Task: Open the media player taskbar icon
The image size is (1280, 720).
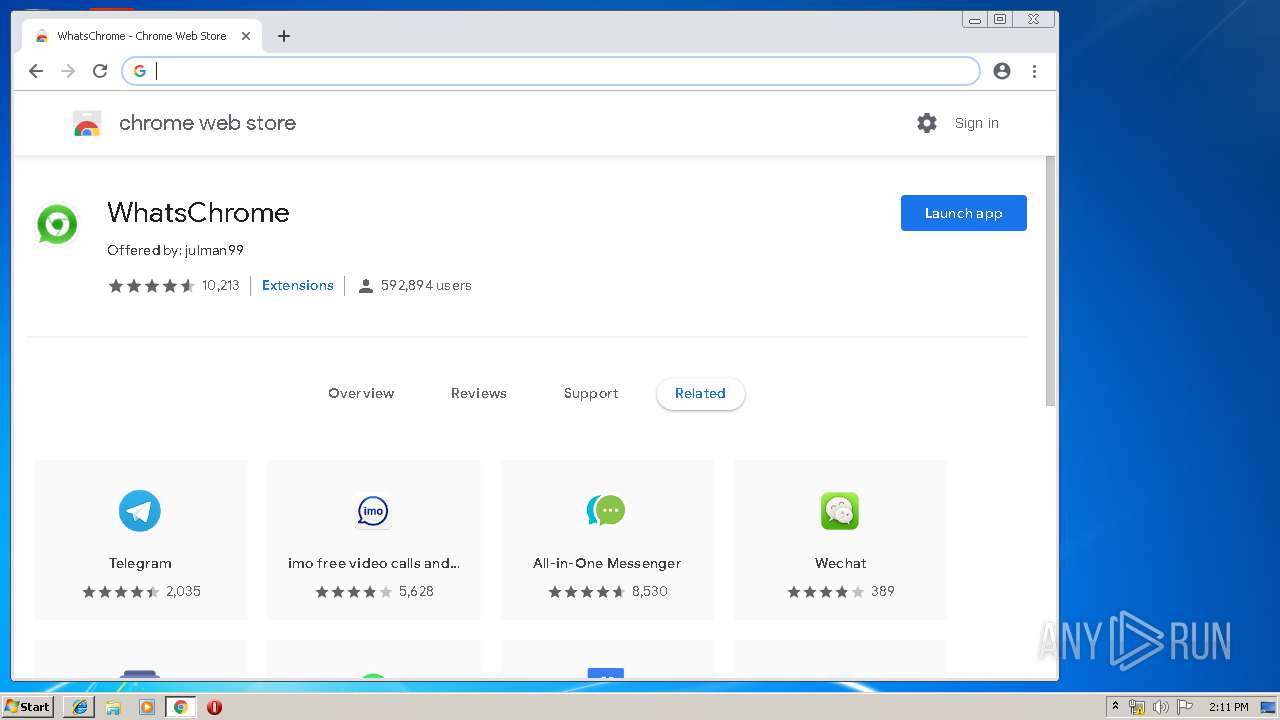Action: 147,707
